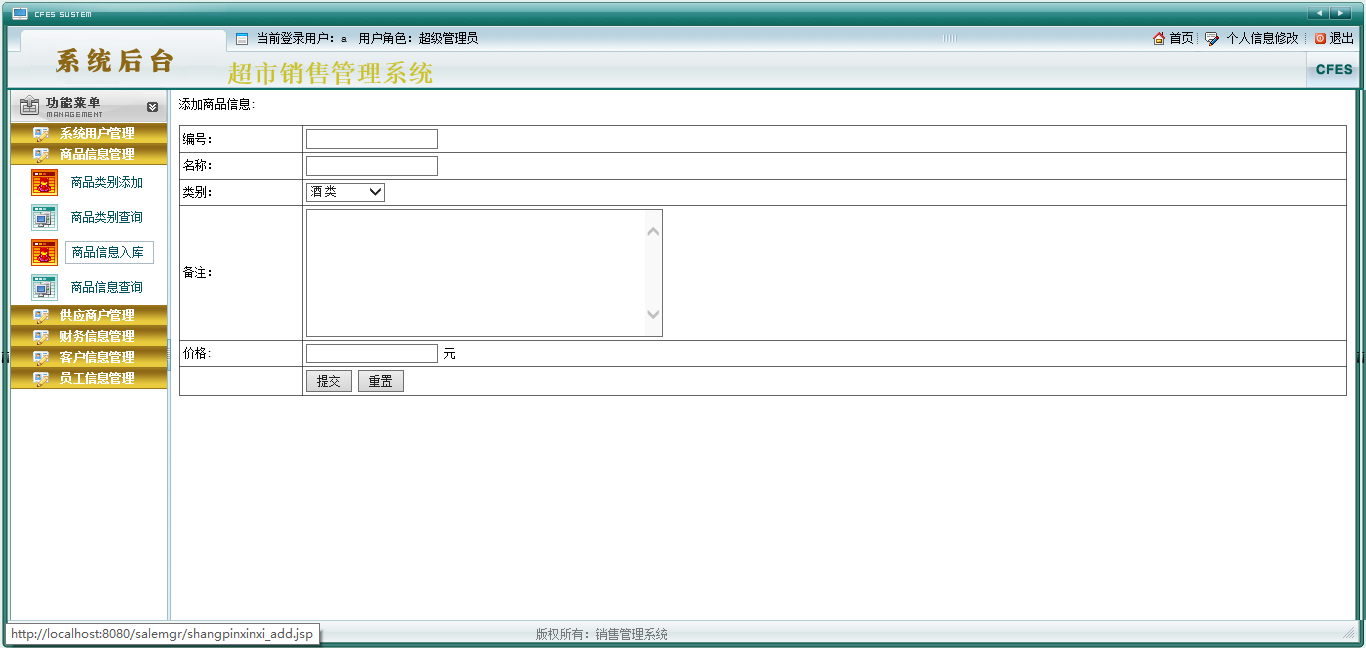Viewport: 1366px width, 648px height.
Task: Open the 类别 dropdown showing 酒类
Action: 345,192
